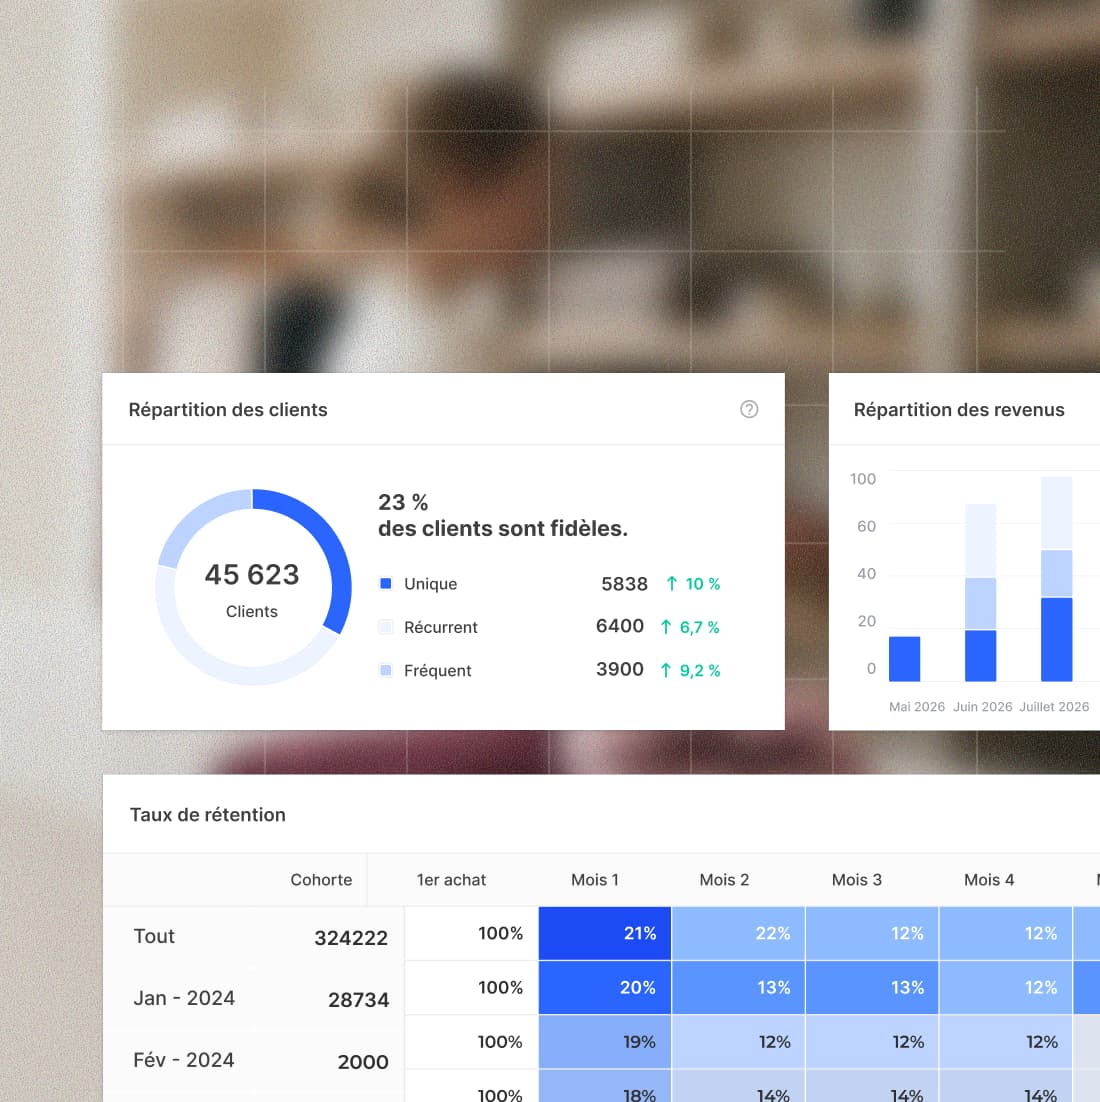
Task: Click the 100 y-axis value
Action: 862,479
